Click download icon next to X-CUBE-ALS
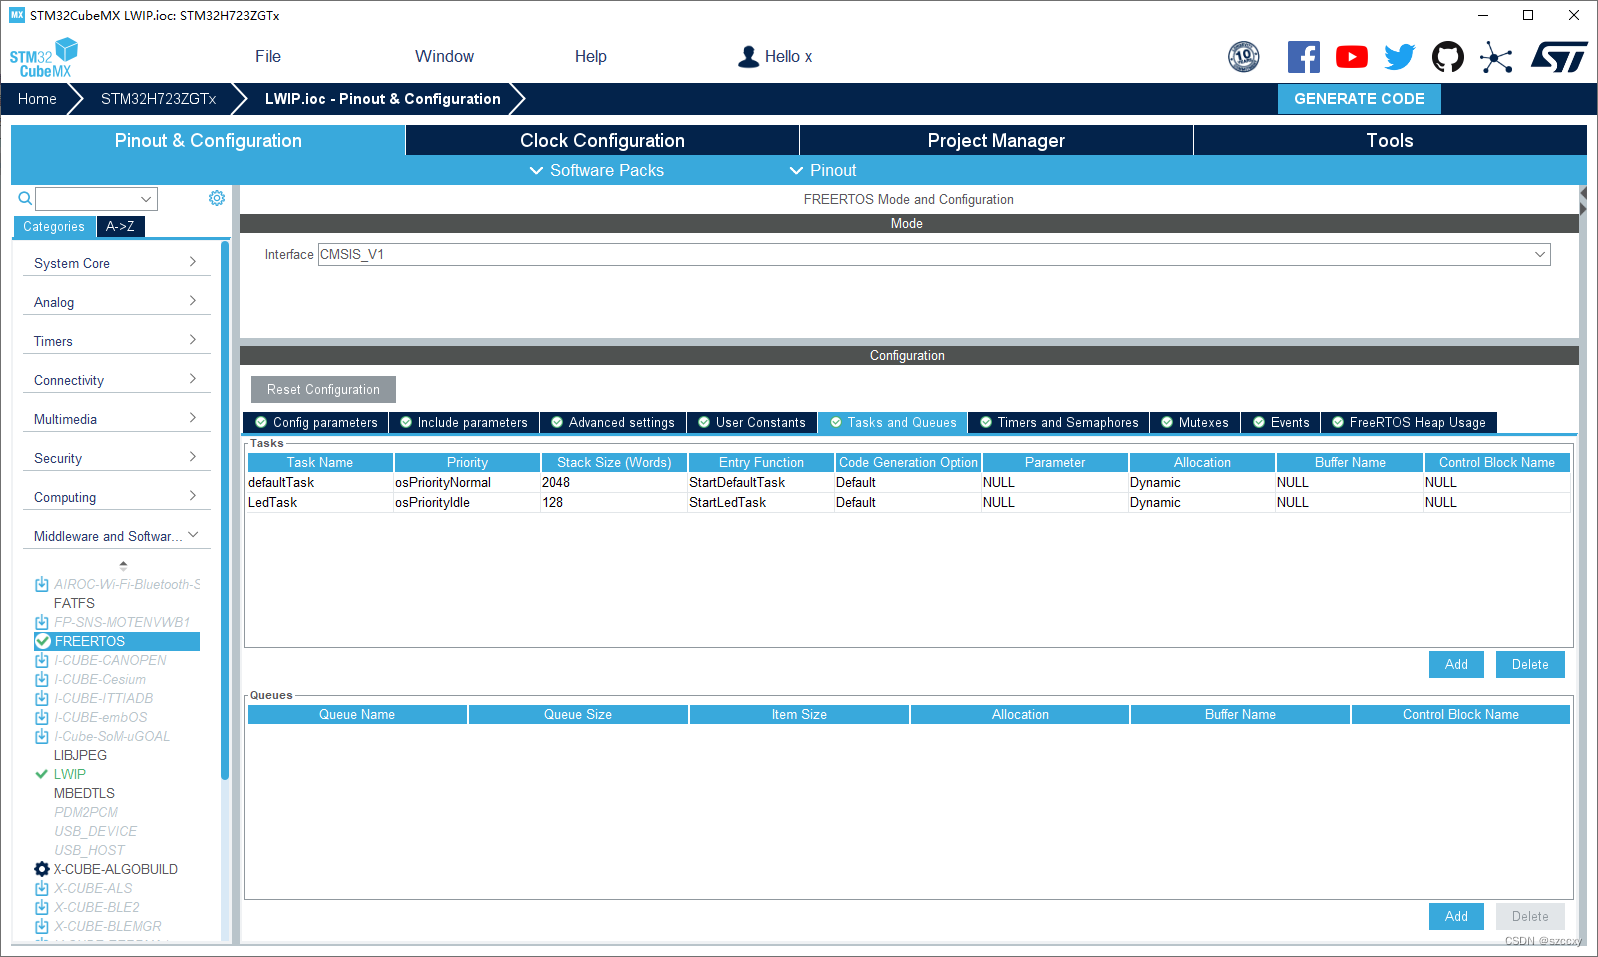Image resolution: width=1598 pixels, height=957 pixels. coord(42,888)
